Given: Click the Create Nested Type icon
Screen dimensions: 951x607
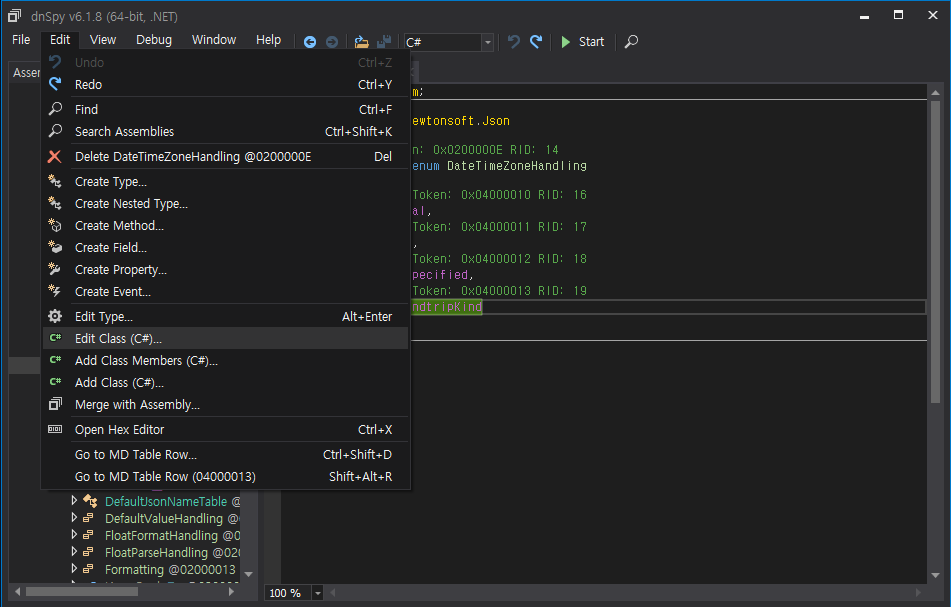Looking at the screenshot, I should pyautogui.click(x=55, y=203).
